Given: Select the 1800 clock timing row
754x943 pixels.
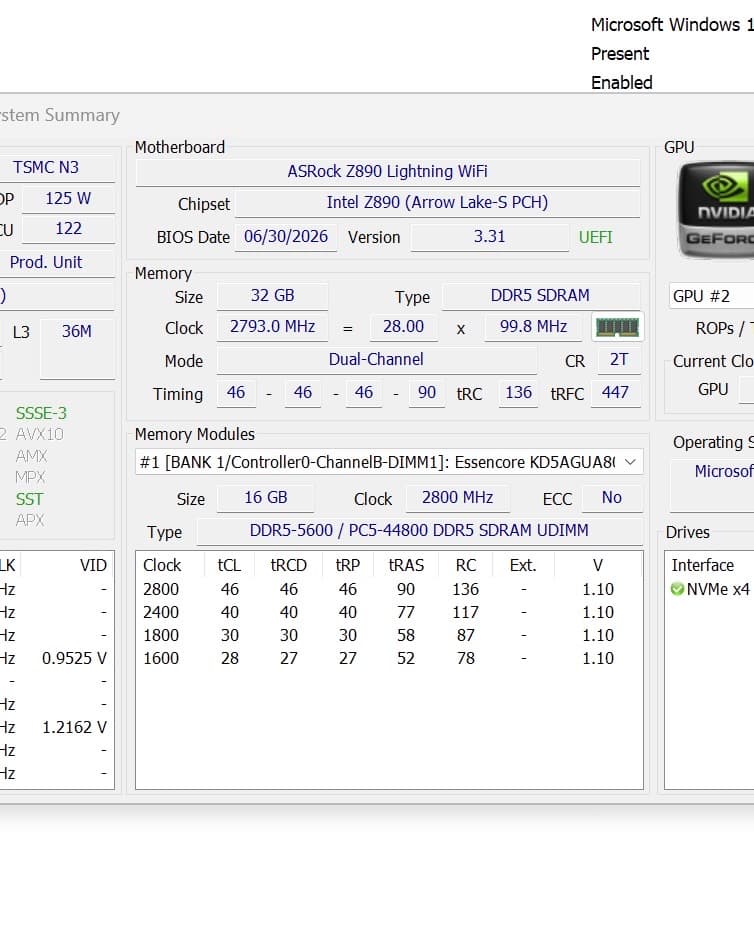Looking at the screenshot, I should [389, 635].
